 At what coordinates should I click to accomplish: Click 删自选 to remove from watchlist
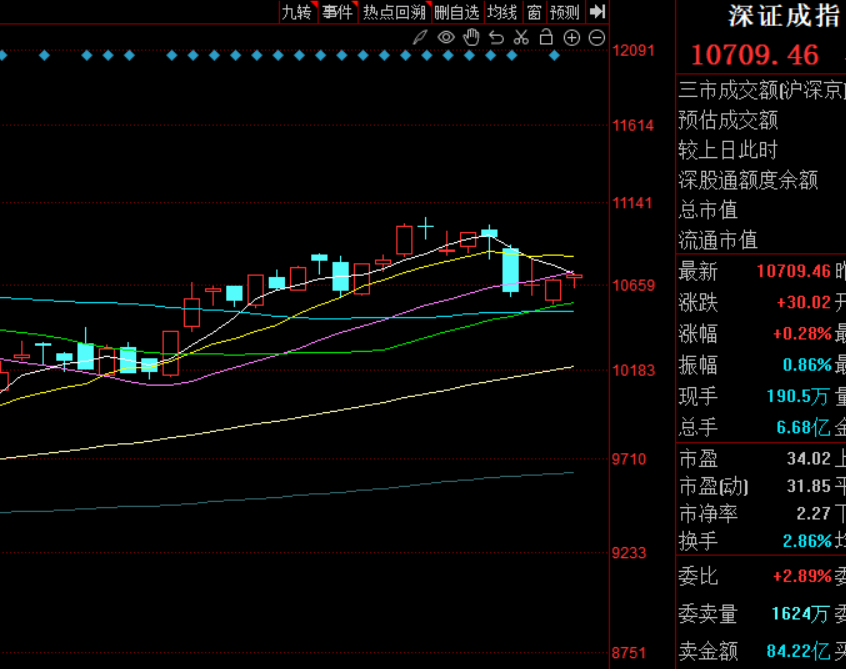(457, 12)
